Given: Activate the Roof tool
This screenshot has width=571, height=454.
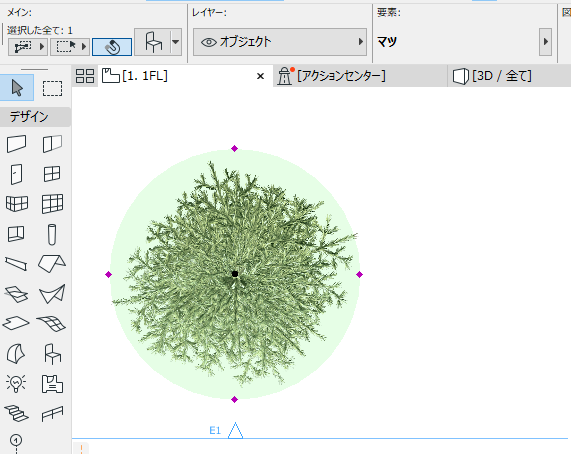Looking at the screenshot, I should pos(52,264).
